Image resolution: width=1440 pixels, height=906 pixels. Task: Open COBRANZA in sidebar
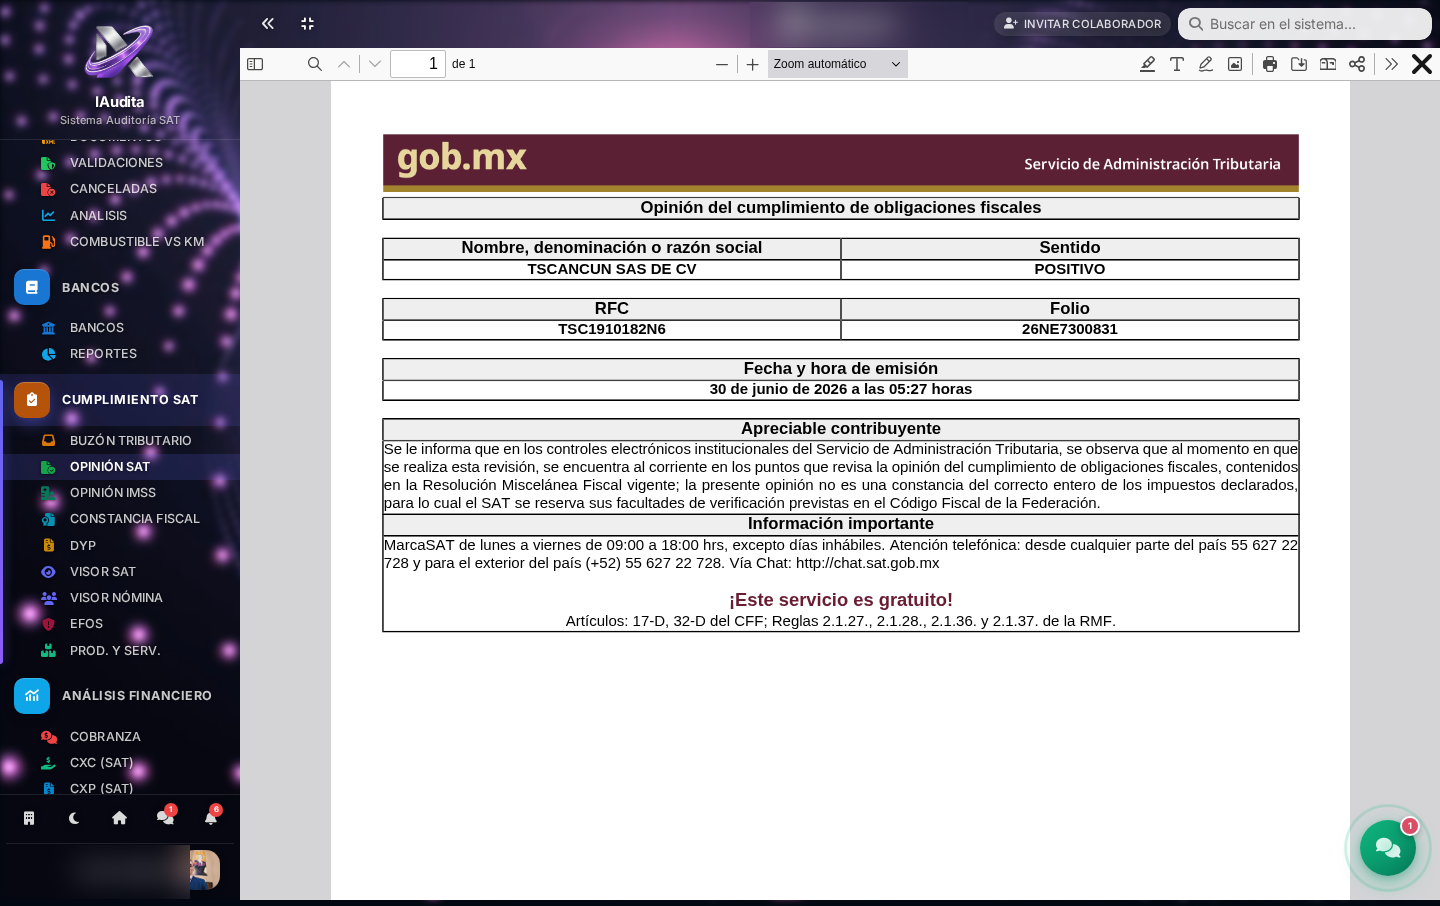(x=105, y=737)
